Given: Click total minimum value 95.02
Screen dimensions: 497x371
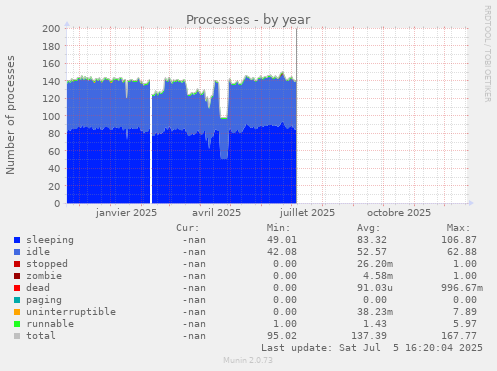Looking at the screenshot, I should pos(282,336).
